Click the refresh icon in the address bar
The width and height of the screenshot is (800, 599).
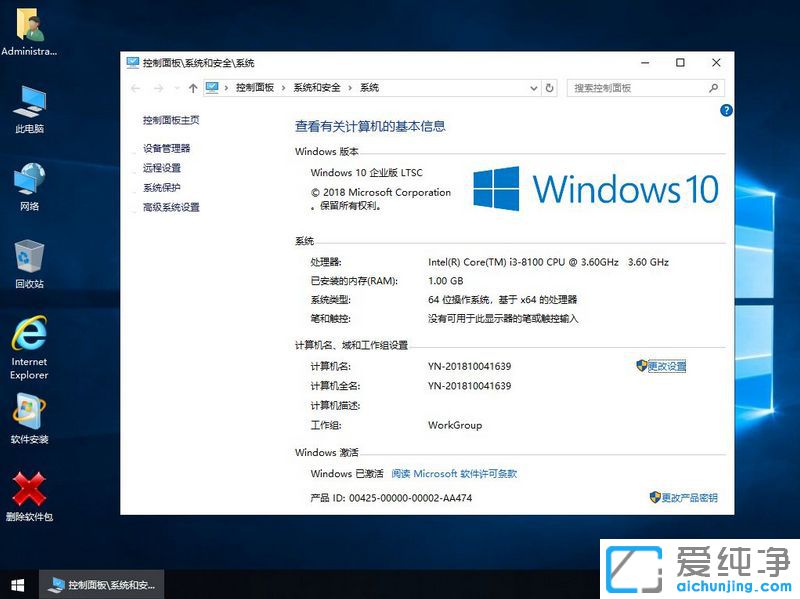click(548, 87)
